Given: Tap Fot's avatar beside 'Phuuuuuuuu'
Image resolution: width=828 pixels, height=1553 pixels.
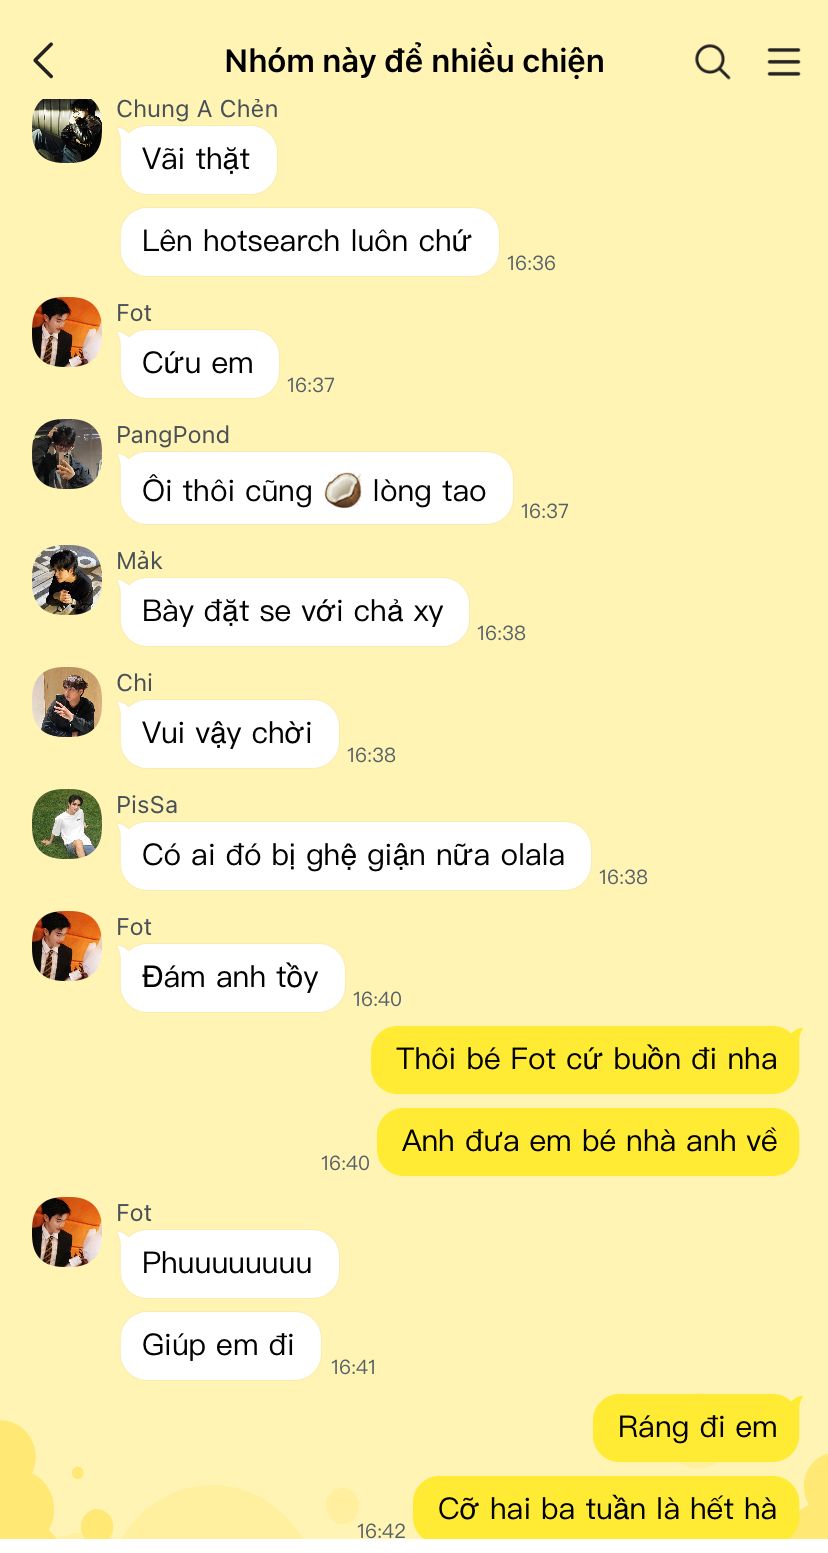Looking at the screenshot, I should tap(67, 1232).
